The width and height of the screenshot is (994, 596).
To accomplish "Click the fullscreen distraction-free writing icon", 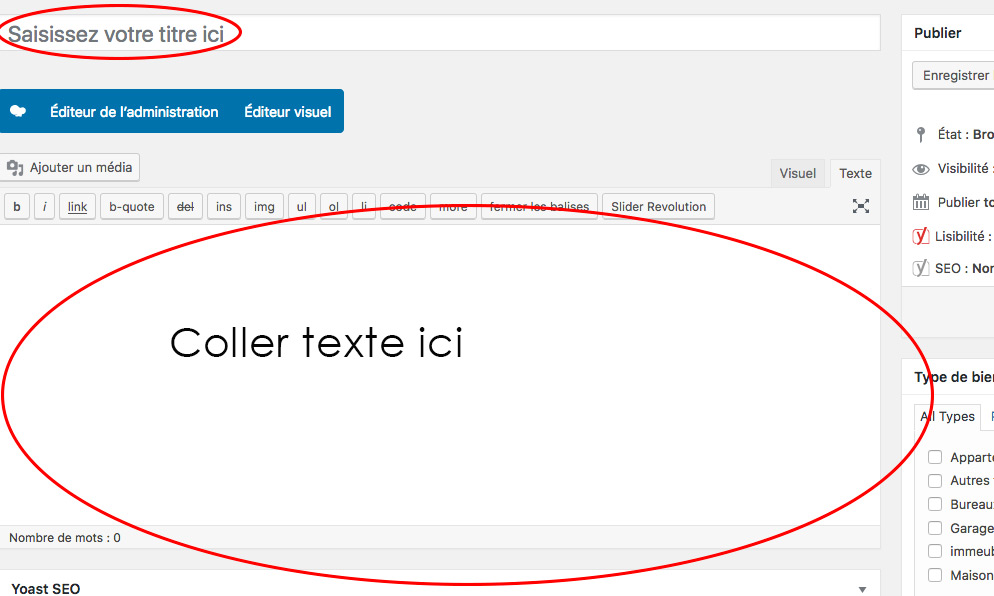I will tap(860, 206).
